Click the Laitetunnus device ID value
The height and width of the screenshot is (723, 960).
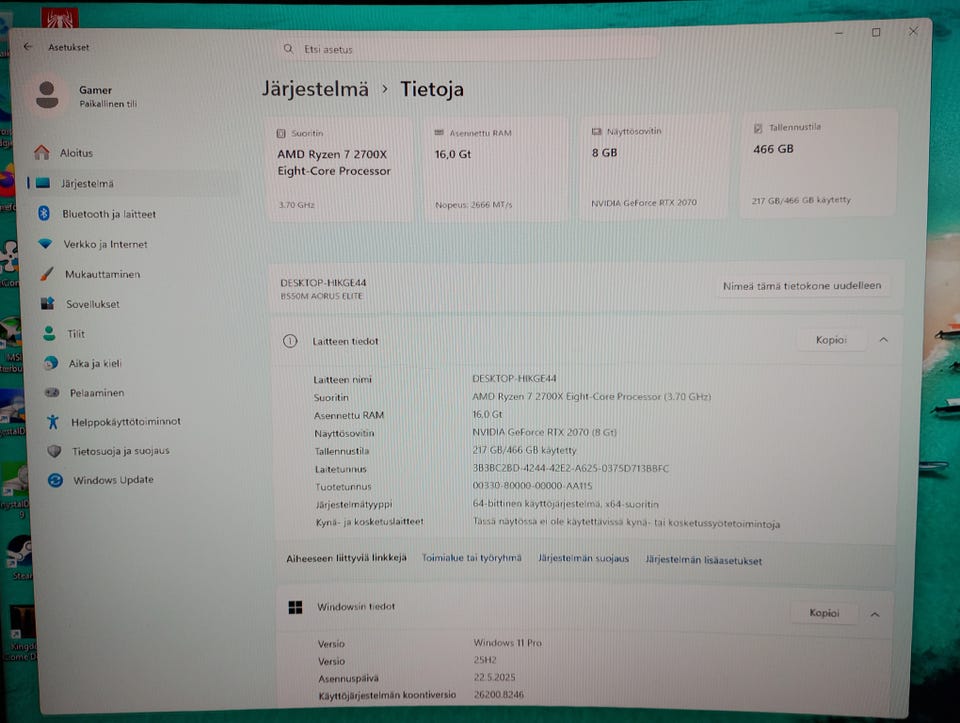point(571,468)
